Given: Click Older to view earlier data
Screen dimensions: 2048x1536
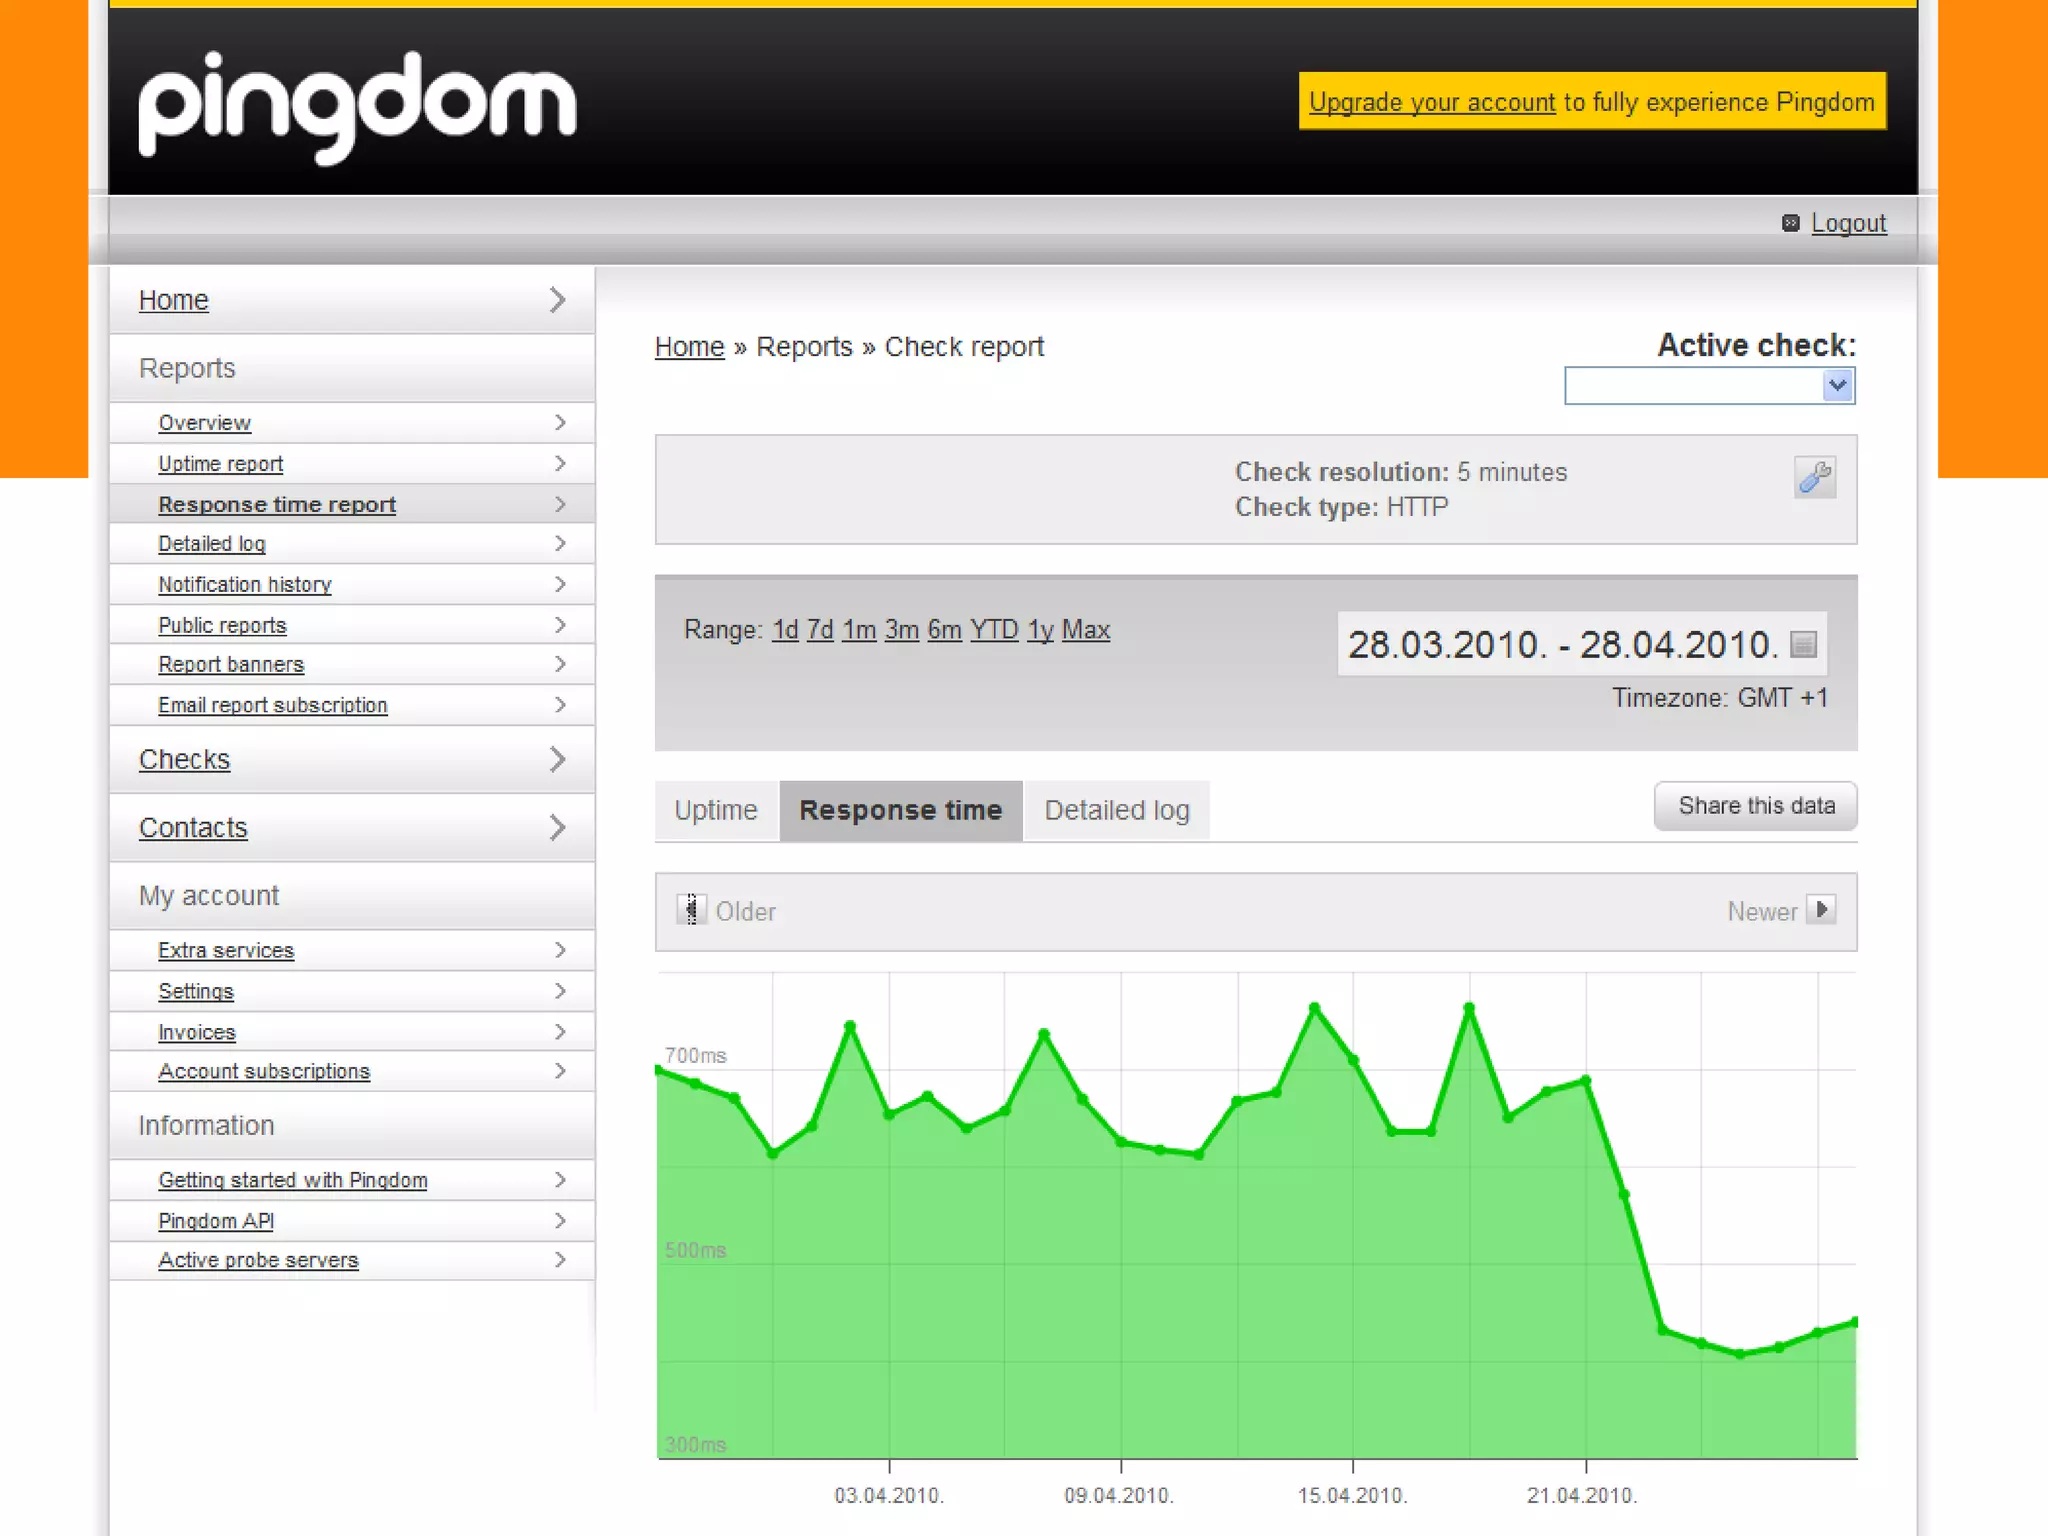Looking at the screenshot, I should [x=745, y=912].
